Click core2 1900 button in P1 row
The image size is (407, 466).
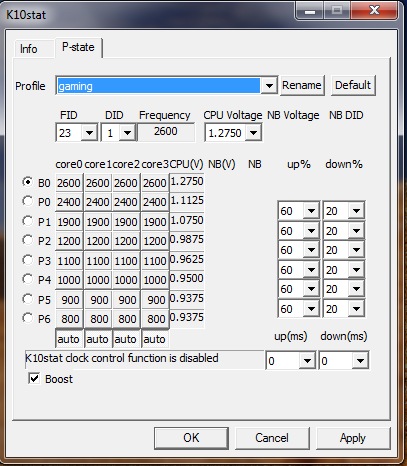[126, 222]
